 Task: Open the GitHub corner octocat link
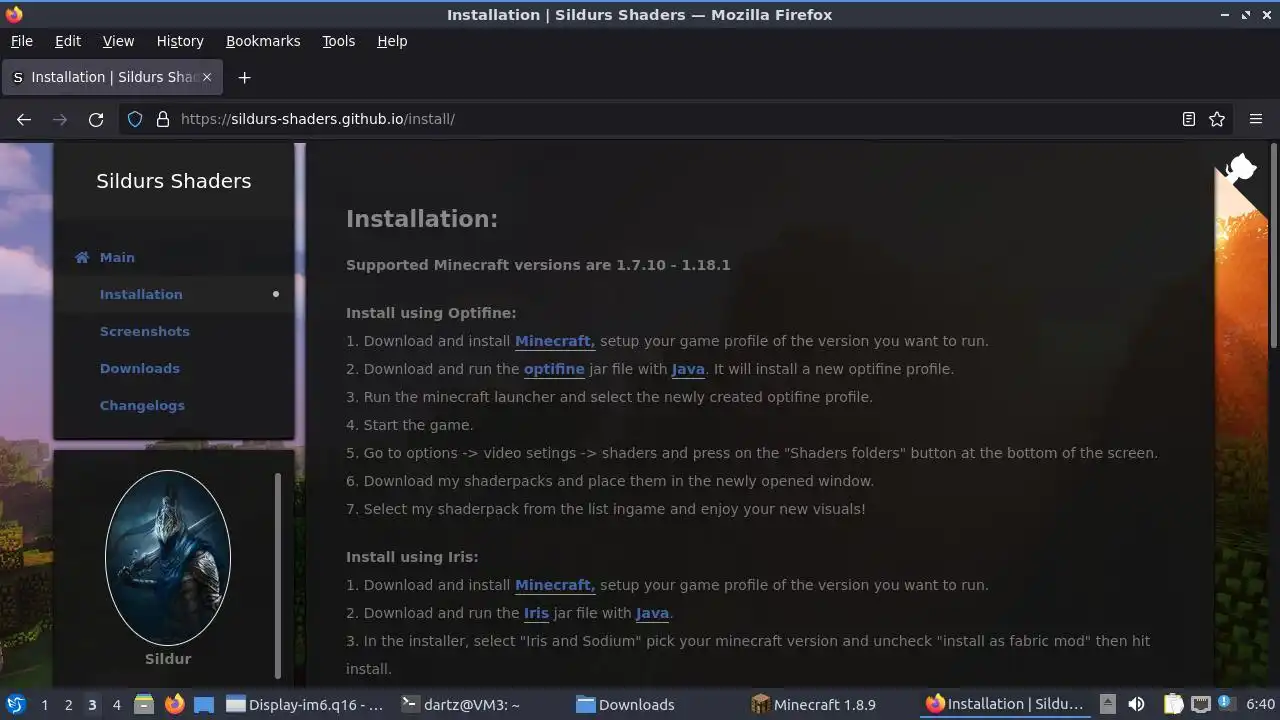pyautogui.click(x=1240, y=168)
